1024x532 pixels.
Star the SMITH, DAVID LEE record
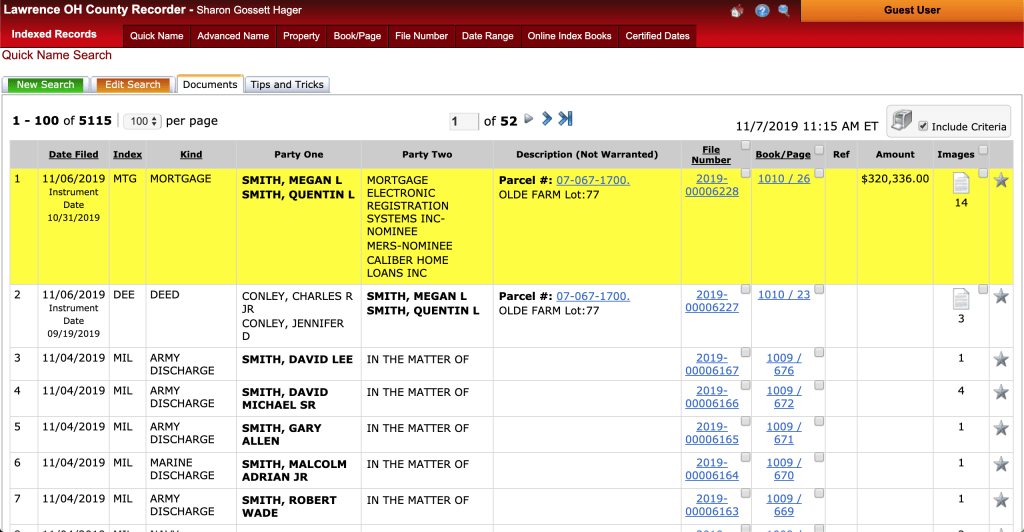(x=1000, y=359)
